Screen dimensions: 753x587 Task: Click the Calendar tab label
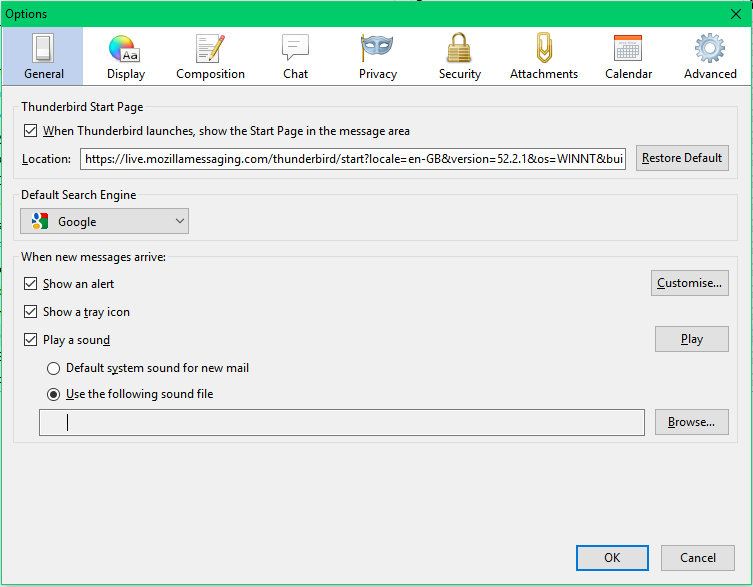tap(629, 74)
